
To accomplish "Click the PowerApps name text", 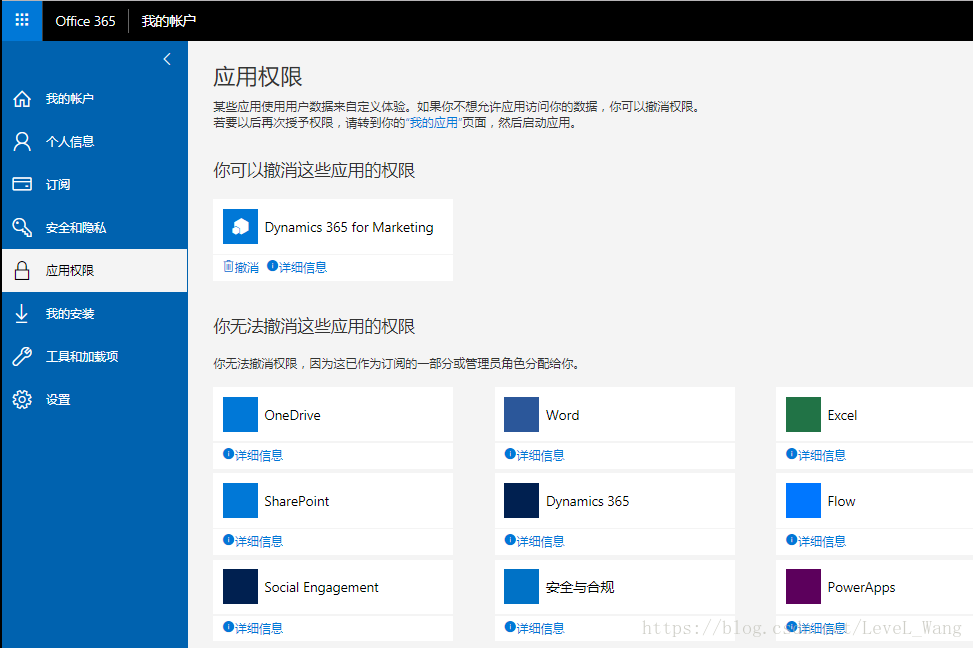I will 861,587.
